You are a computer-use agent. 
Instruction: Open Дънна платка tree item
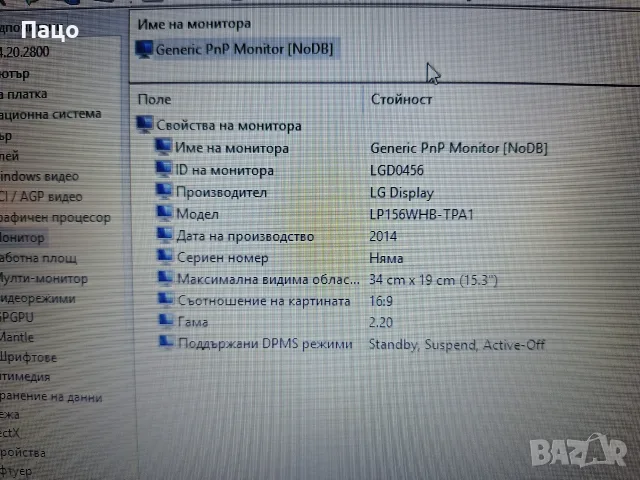pos(24,94)
